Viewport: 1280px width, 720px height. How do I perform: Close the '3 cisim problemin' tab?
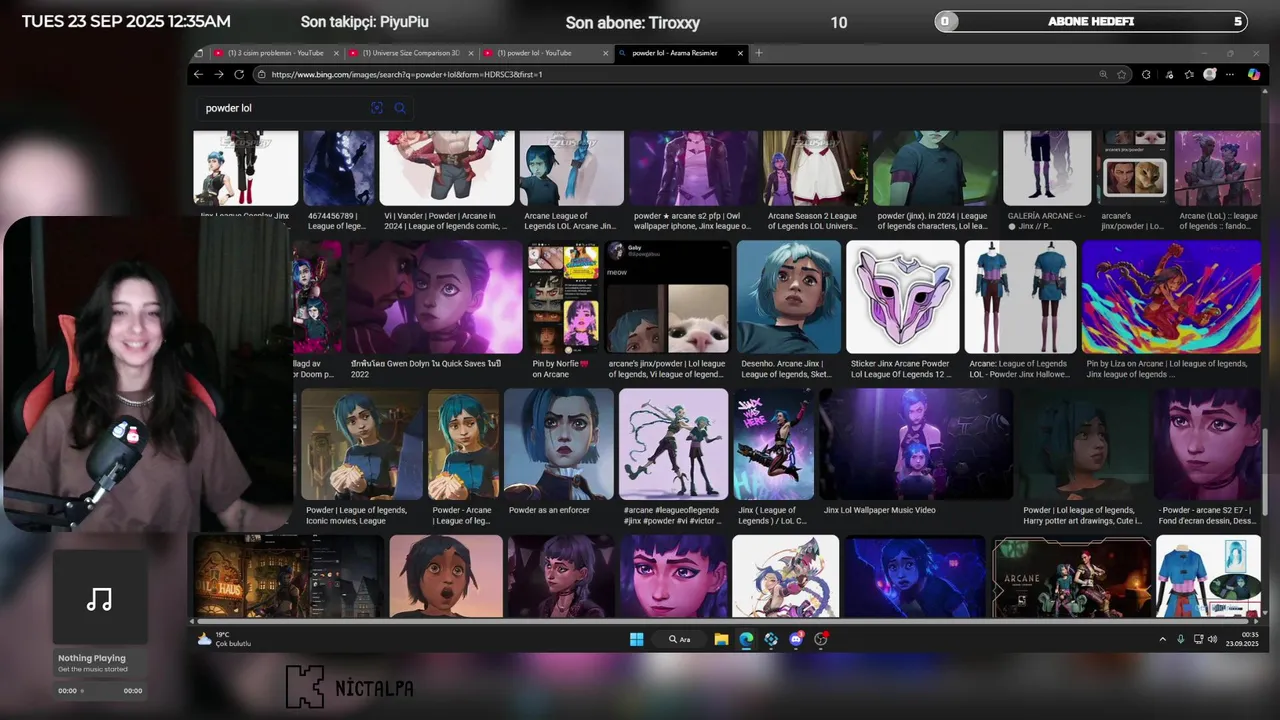click(337, 53)
